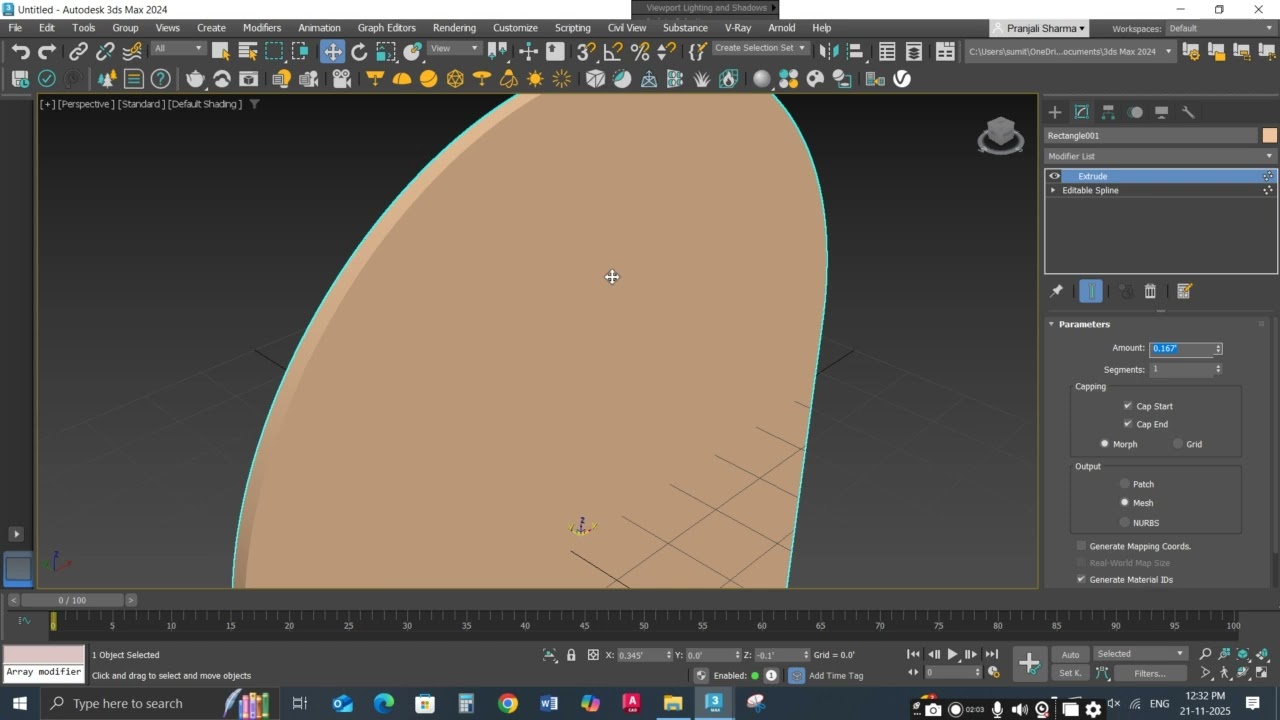Click the Configure Modifier Sets icon
The height and width of the screenshot is (720, 1280).
coord(1184,291)
